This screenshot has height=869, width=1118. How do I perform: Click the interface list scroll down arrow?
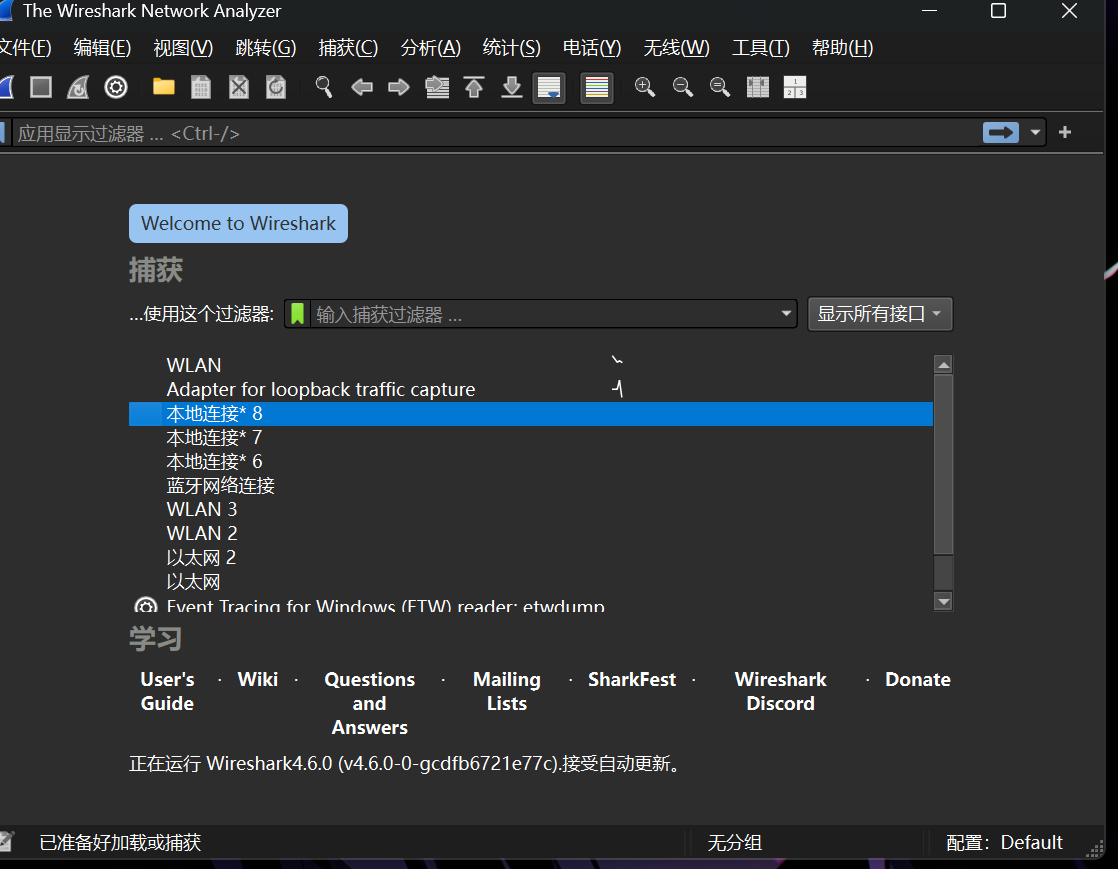click(x=943, y=602)
